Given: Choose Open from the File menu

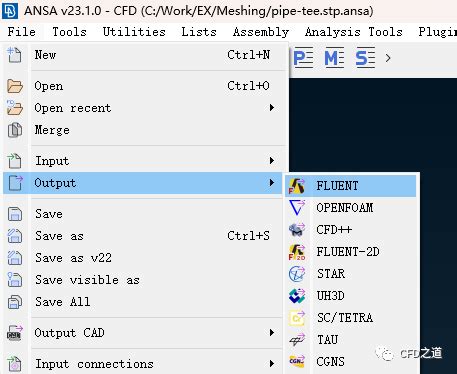Looking at the screenshot, I should coord(143,86).
